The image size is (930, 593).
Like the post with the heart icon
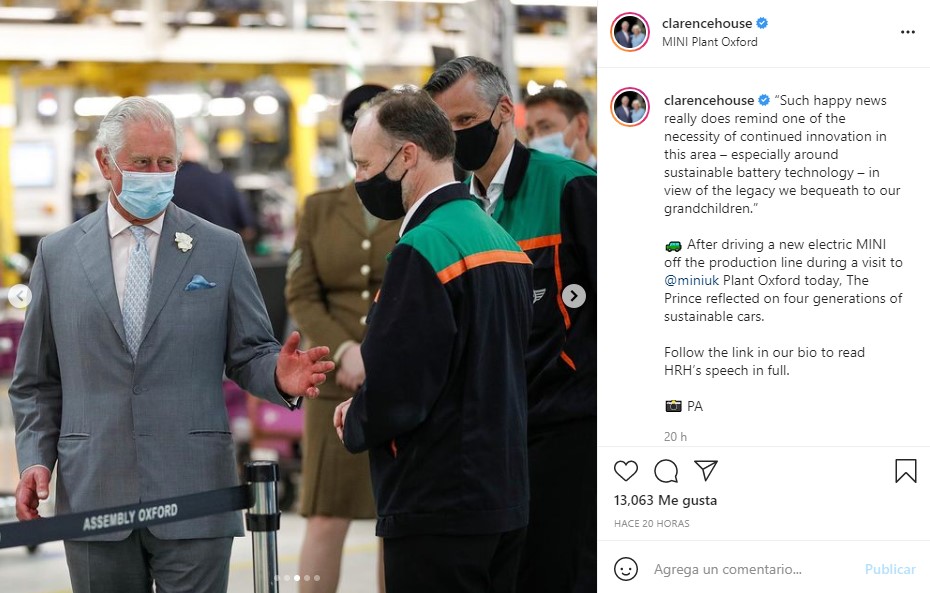tap(626, 471)
